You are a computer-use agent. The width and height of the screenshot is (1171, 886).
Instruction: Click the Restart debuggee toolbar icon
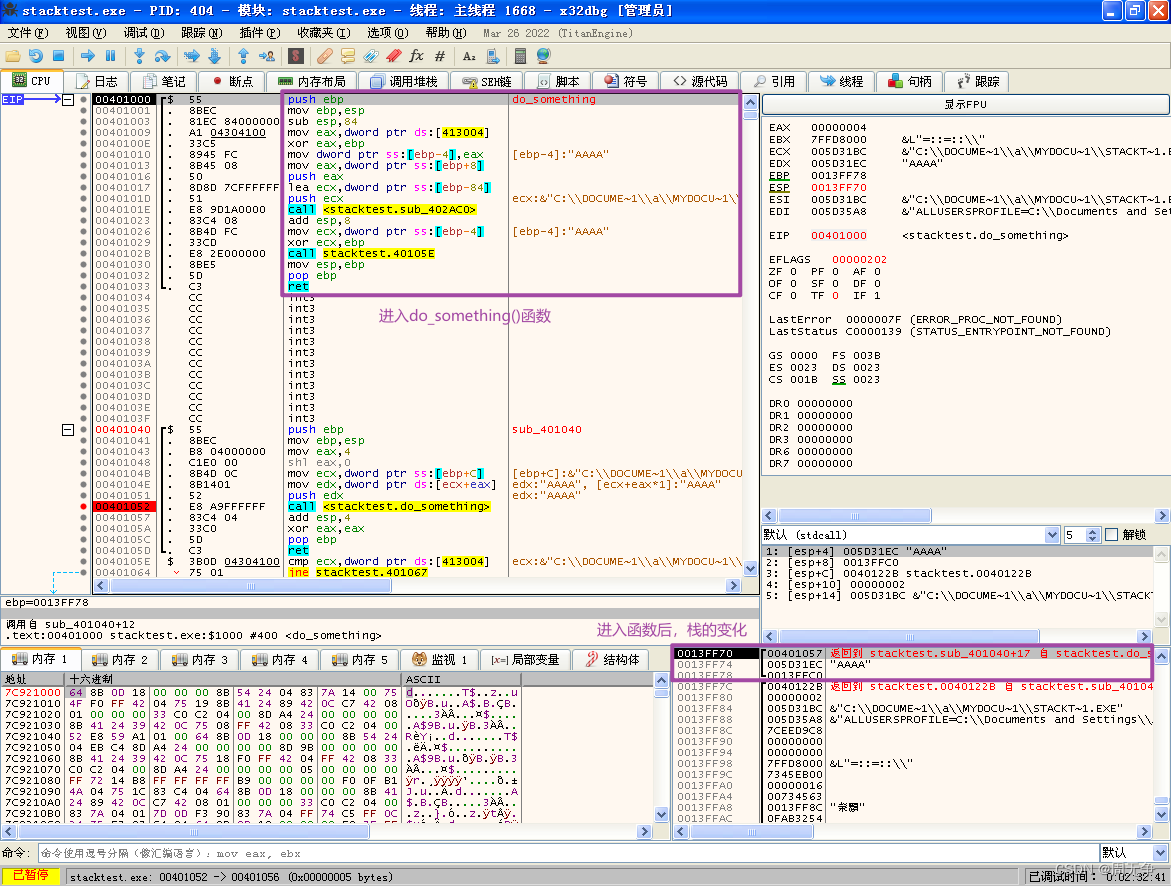[x=36, y=56]
